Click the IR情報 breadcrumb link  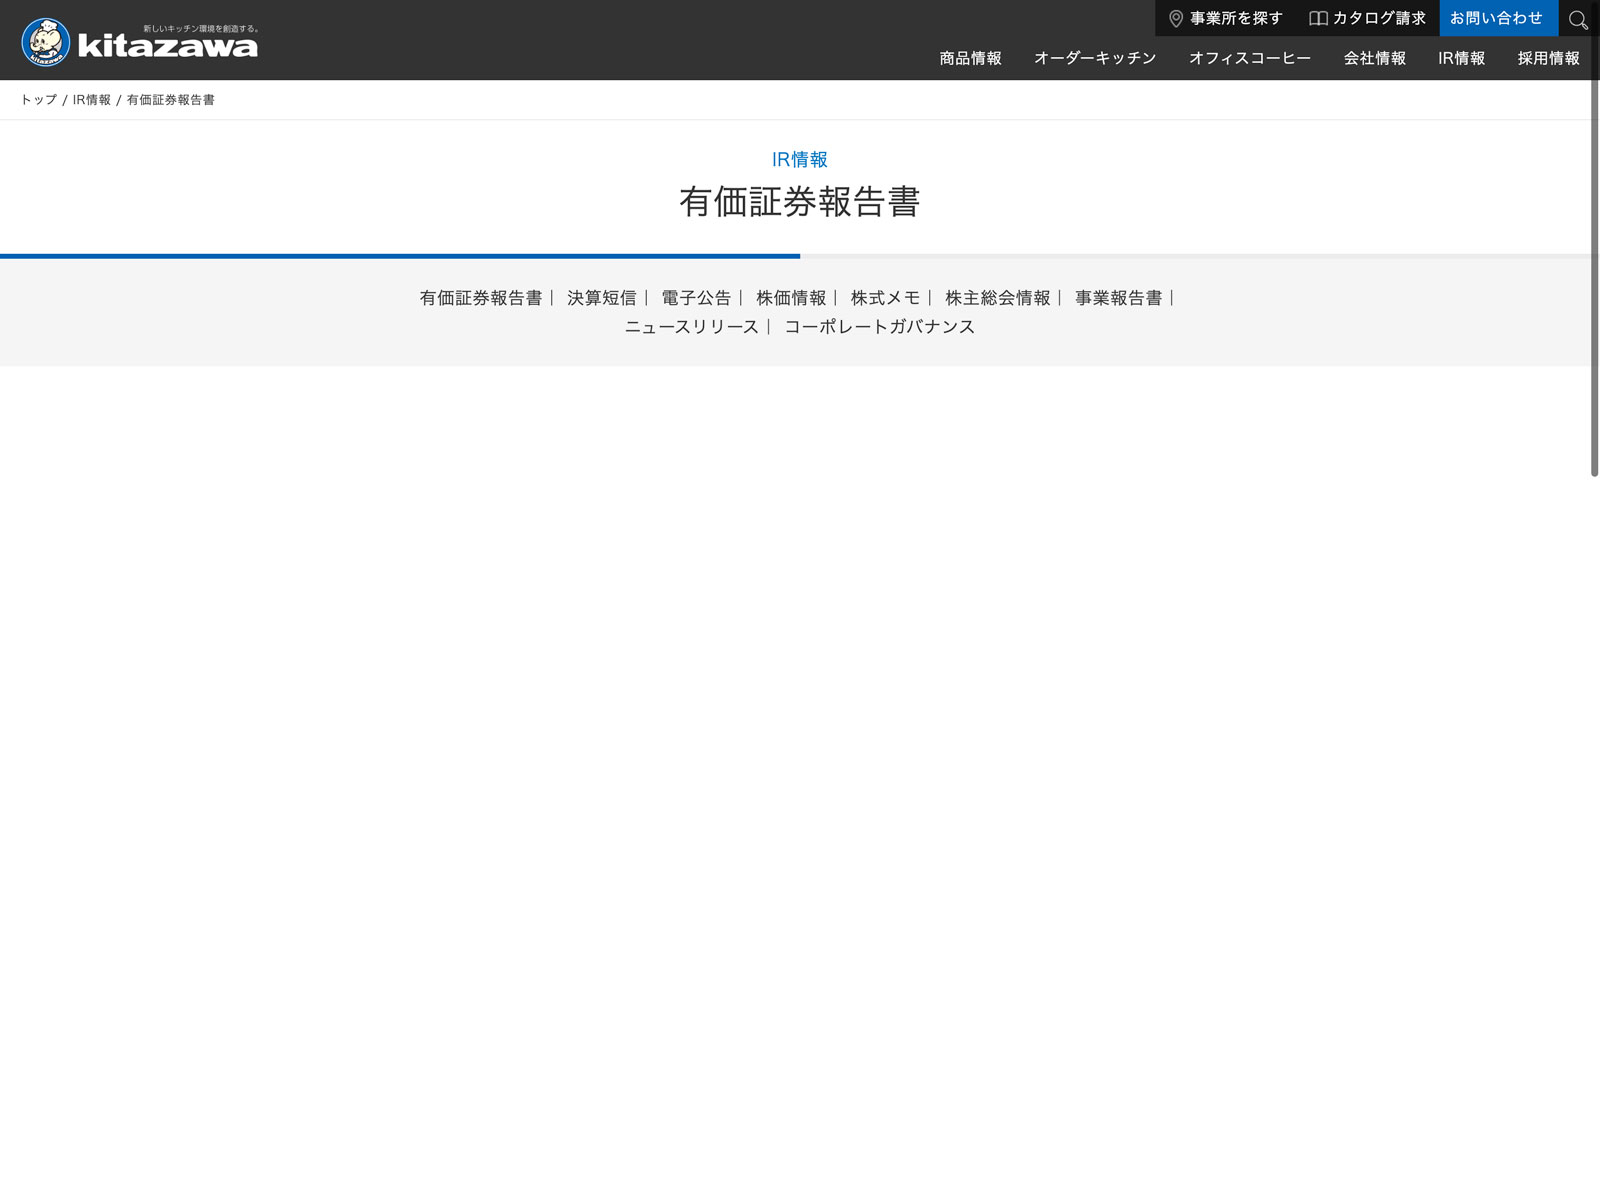point(92,100)
